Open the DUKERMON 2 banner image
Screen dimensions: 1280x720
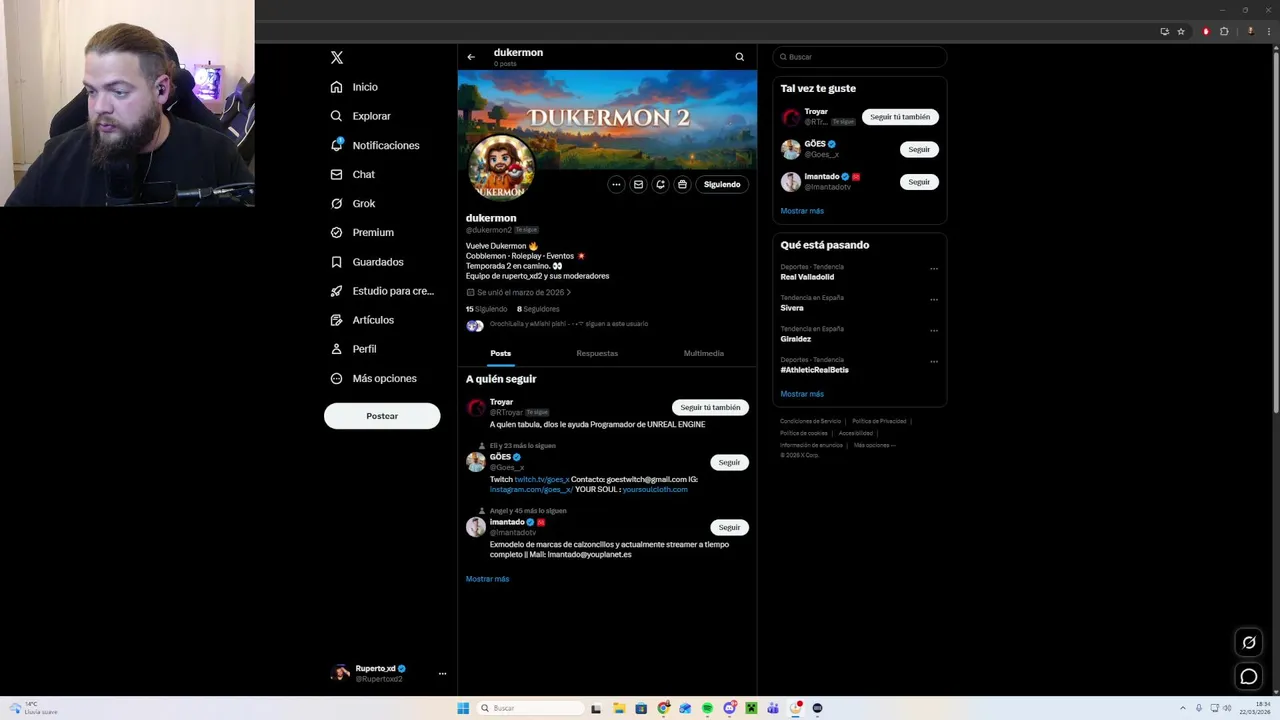607,119
